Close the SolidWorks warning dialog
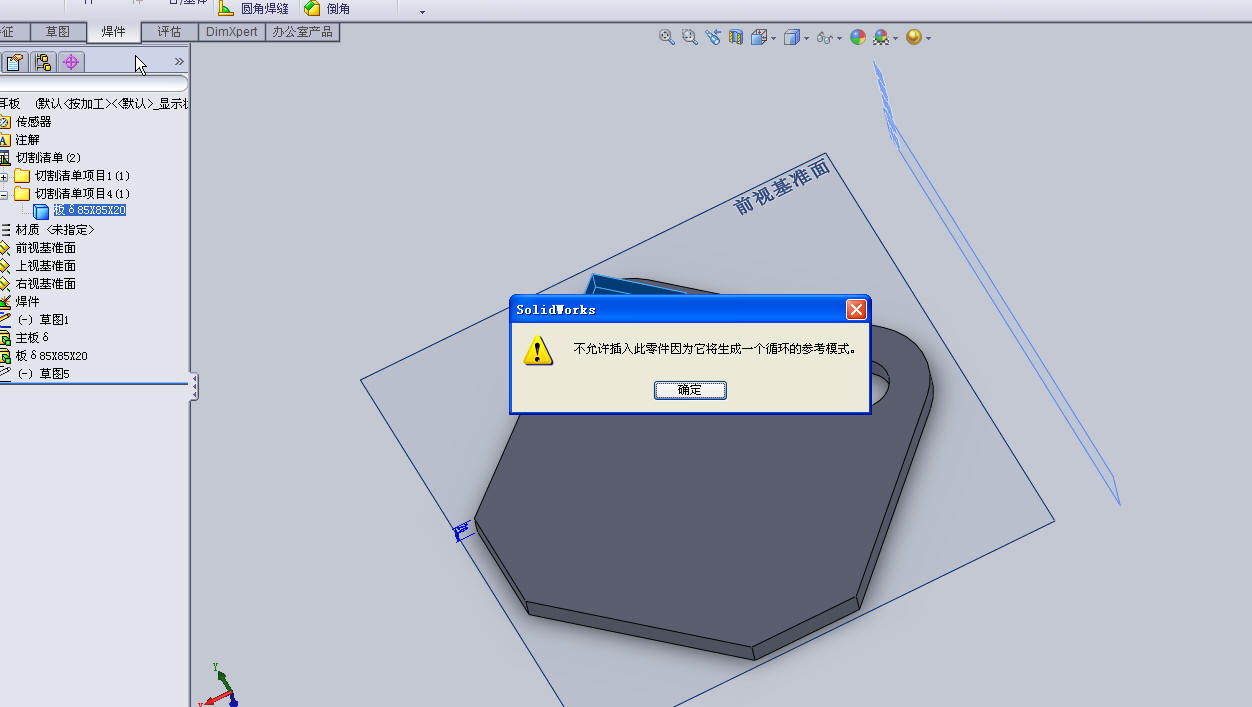The height and width of the screenshot is (707, 1252). point(856,310)
